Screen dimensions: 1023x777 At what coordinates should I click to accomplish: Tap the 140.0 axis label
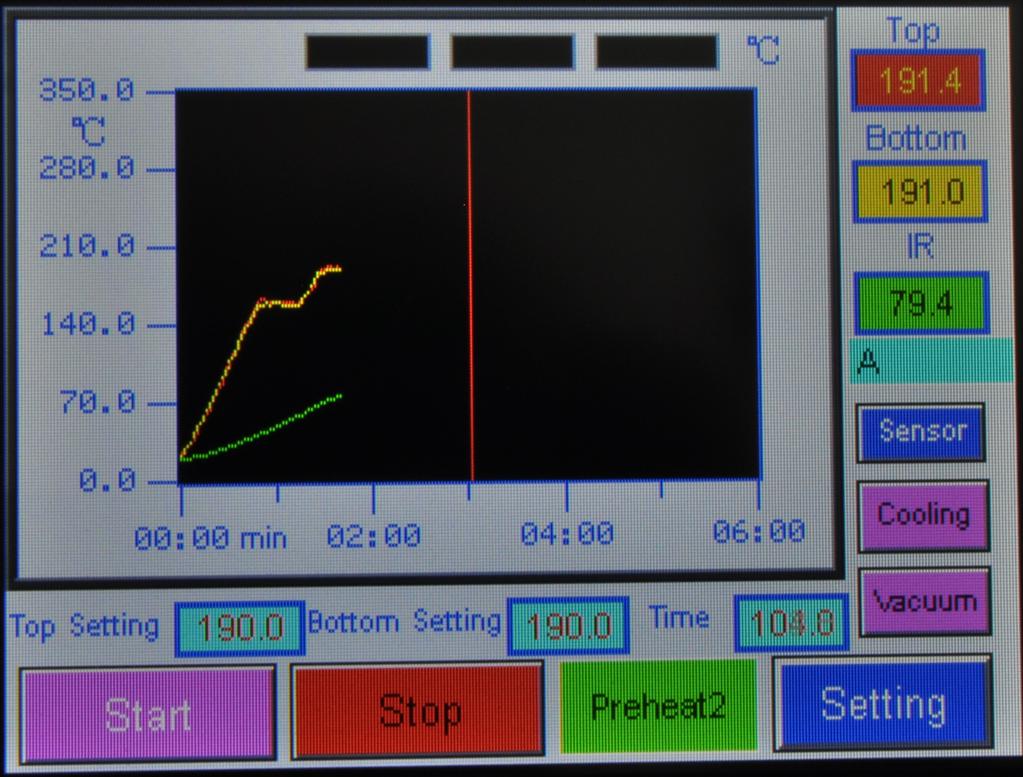pyautogui.click(x=87, y=324)
